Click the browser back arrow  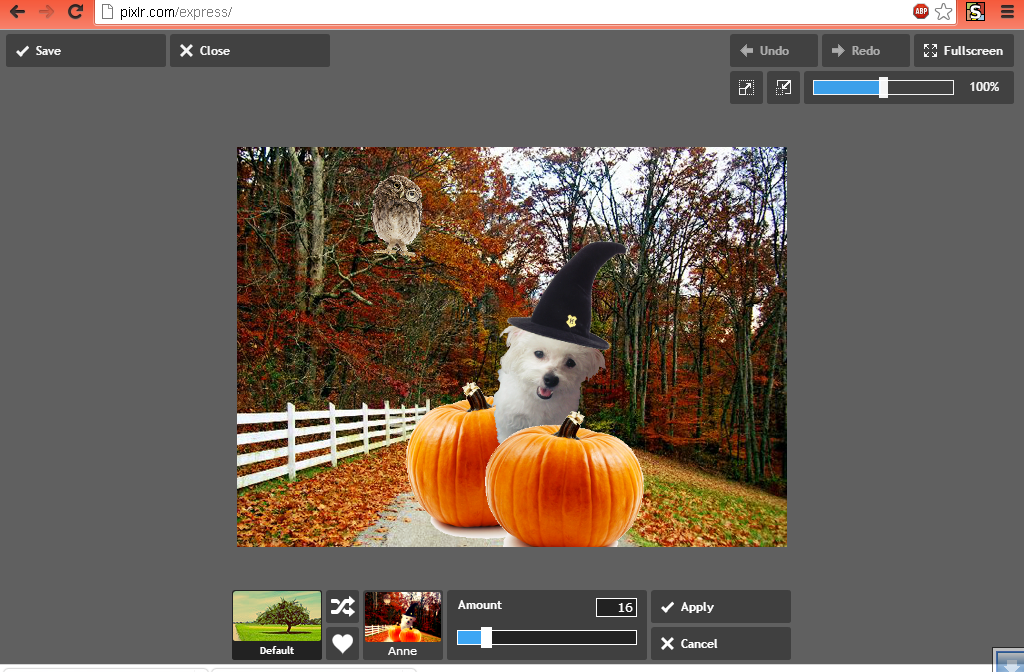coord(18,11)
